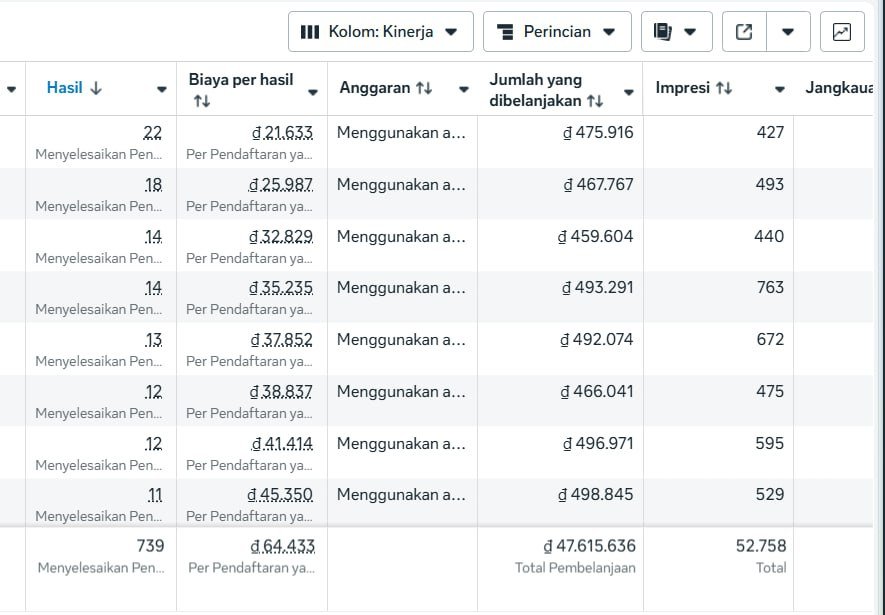Open the Kolom: Kinerja columns dropdown
The width and height of the screenshot is (885, 615).
coord(380,32)
